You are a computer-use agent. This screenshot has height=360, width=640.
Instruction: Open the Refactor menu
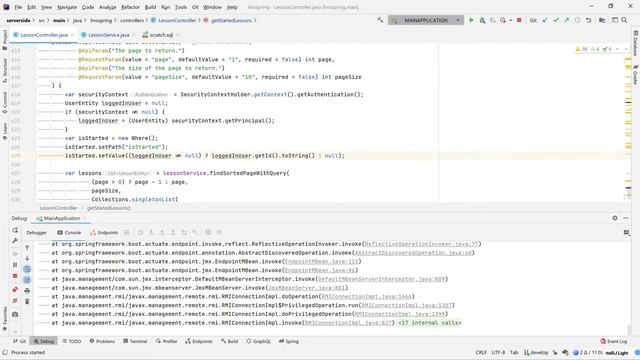(x=130, y=7)
